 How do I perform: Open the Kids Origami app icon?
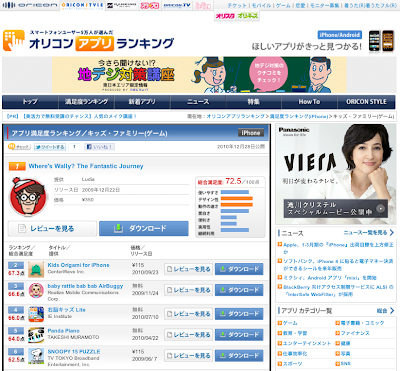[x=36, y=269]
